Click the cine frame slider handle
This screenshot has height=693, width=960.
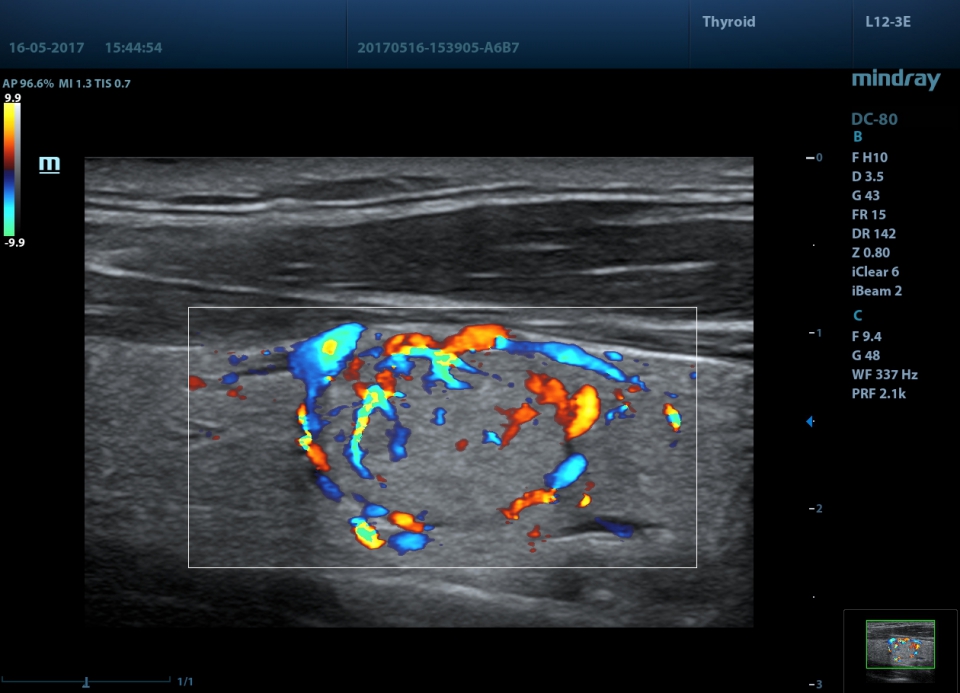tap(86, 681)
